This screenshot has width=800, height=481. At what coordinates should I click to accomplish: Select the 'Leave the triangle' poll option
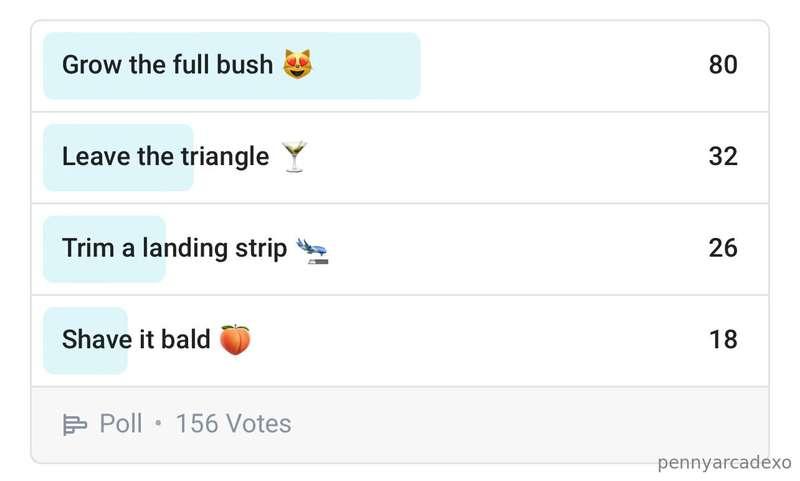400,158
